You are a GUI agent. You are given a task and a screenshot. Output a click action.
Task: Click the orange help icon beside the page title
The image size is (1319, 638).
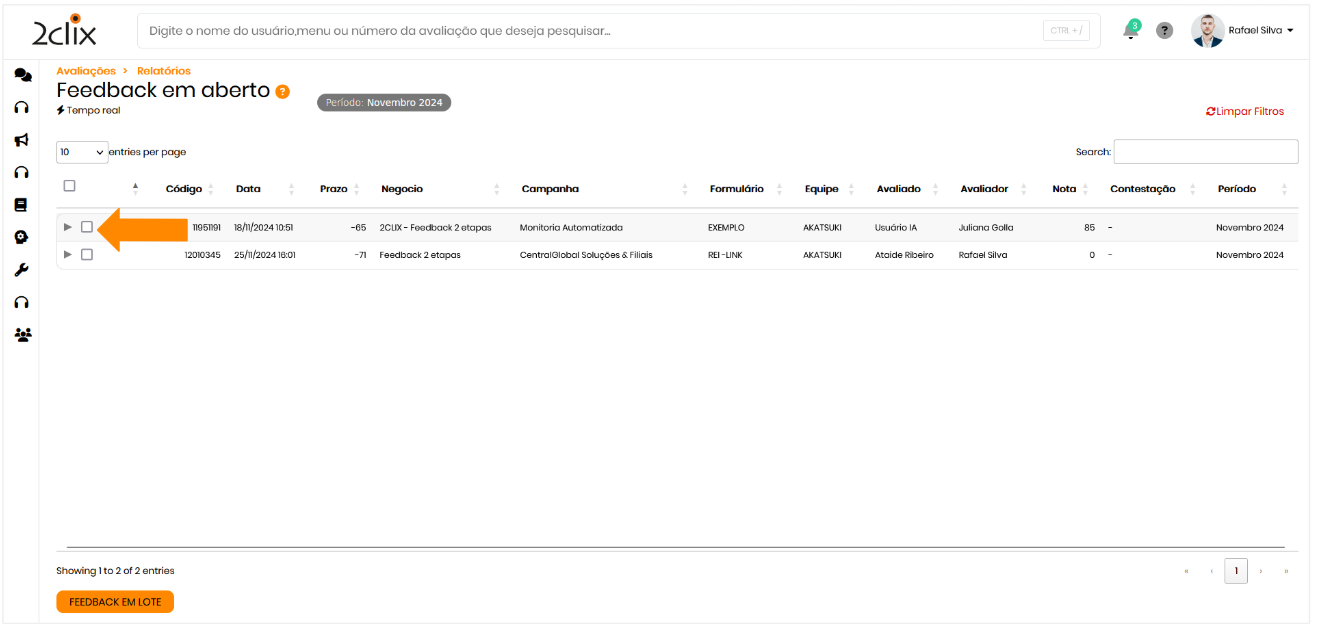283,91
